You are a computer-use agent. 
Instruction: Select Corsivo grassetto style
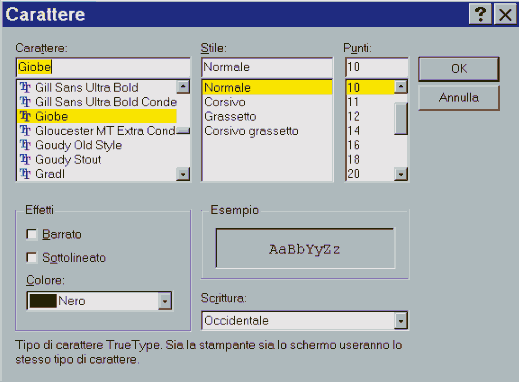[x=267, y=131]
